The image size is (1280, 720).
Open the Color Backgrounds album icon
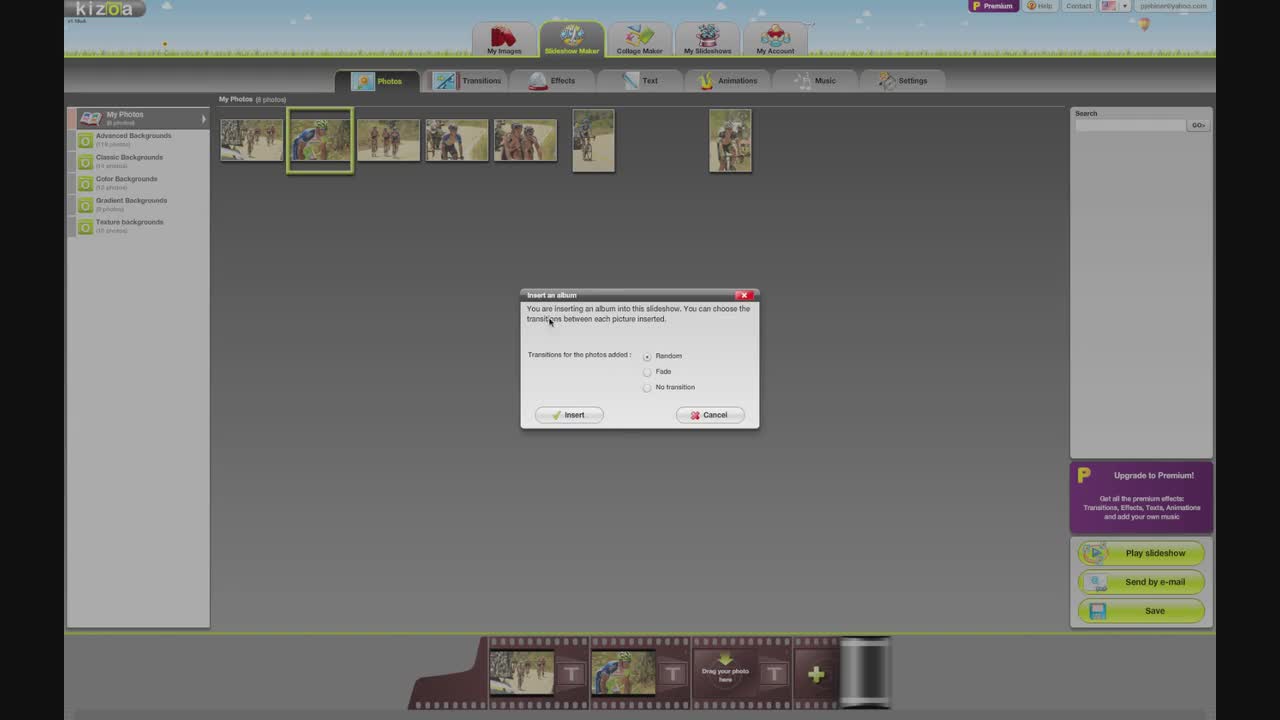(85, 183)
